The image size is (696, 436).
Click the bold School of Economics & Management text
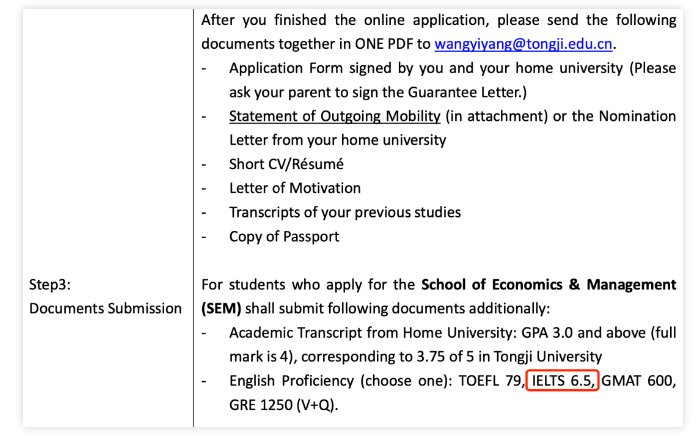pyautogui.click(x=549, y=284)
